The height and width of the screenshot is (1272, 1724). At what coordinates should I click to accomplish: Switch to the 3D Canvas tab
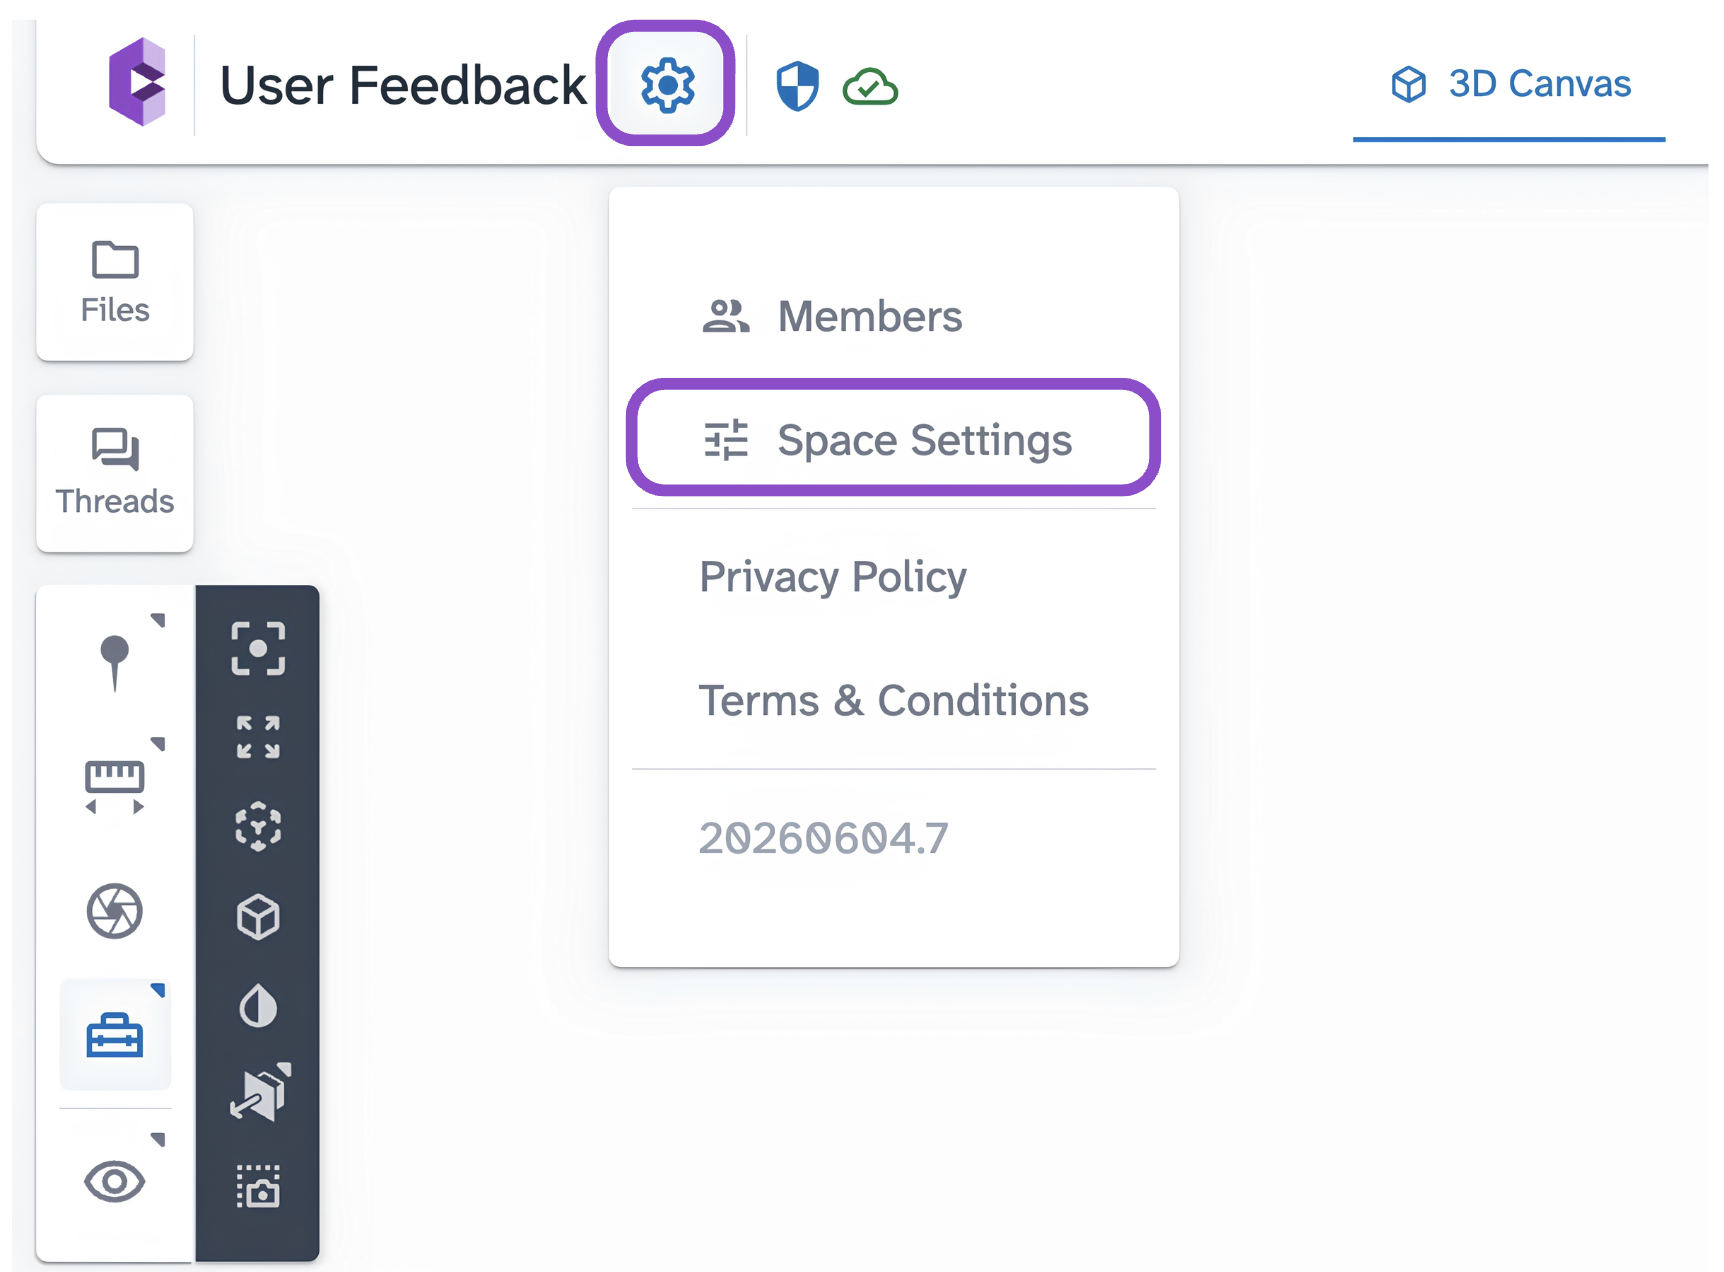(x=1510, y=84)
